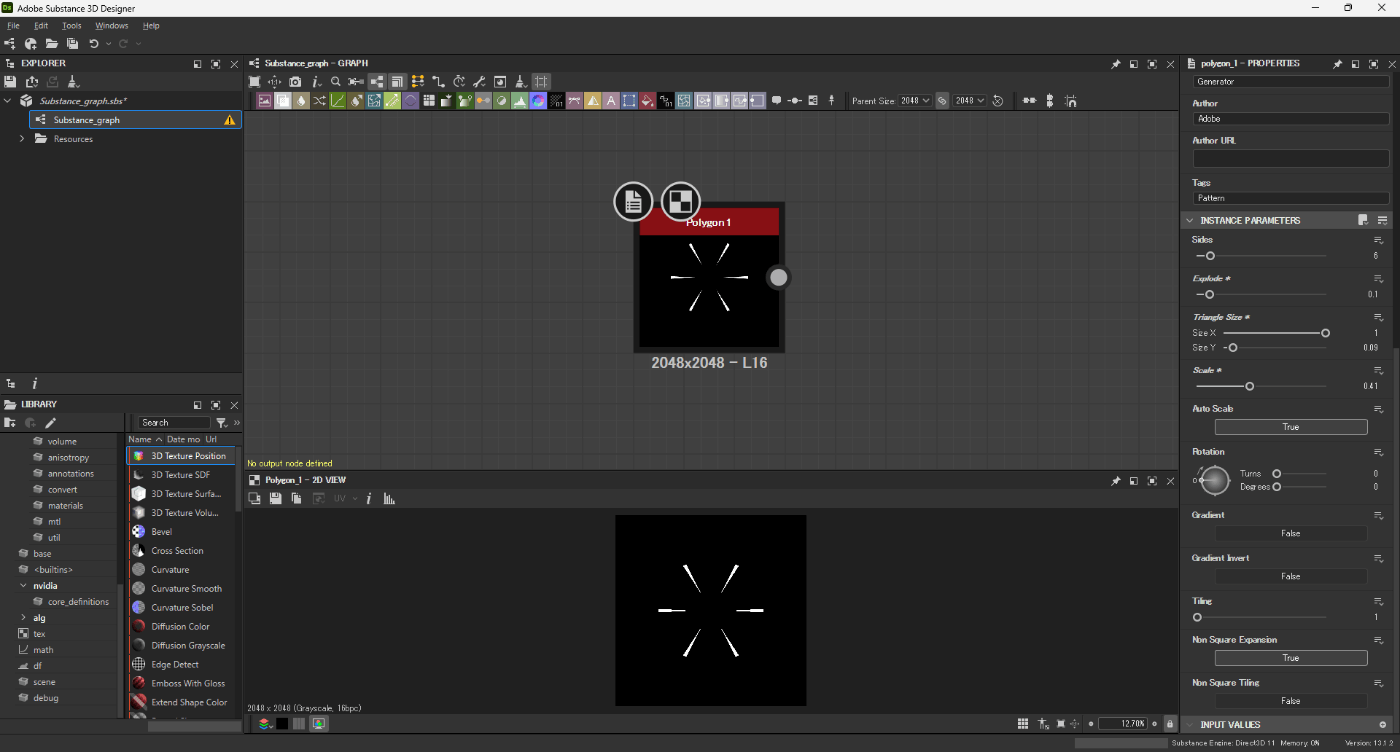Open the Parent Size height dropdown

pos(969,100)
